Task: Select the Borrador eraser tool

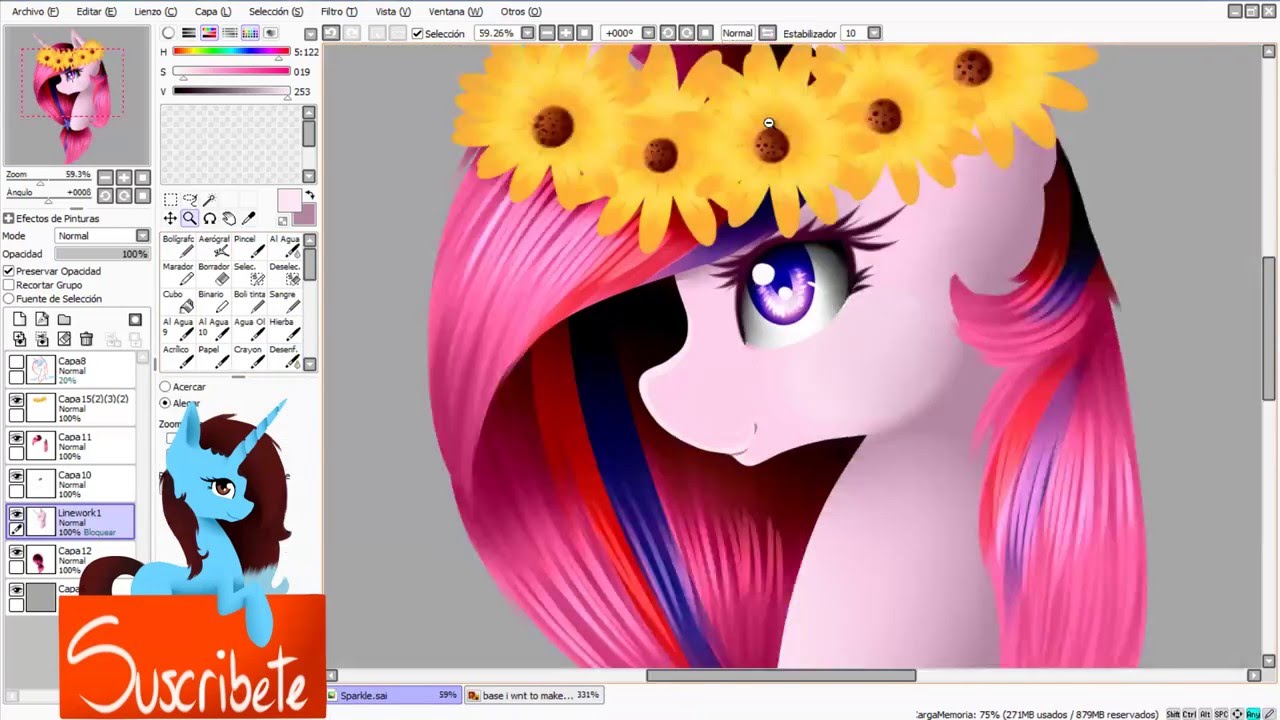Action: [213, 274]
